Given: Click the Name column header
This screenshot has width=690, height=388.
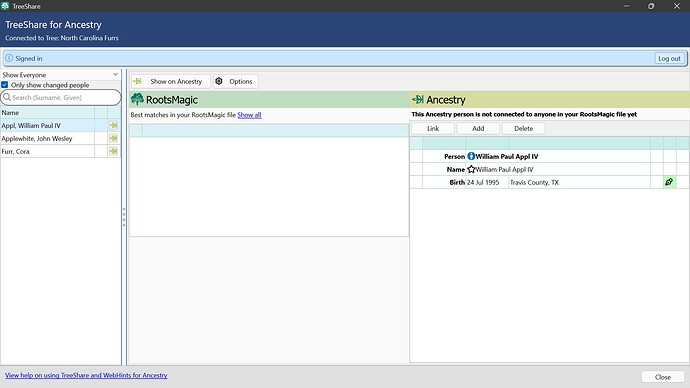Looking at the screenshot, I should (48, 113).
